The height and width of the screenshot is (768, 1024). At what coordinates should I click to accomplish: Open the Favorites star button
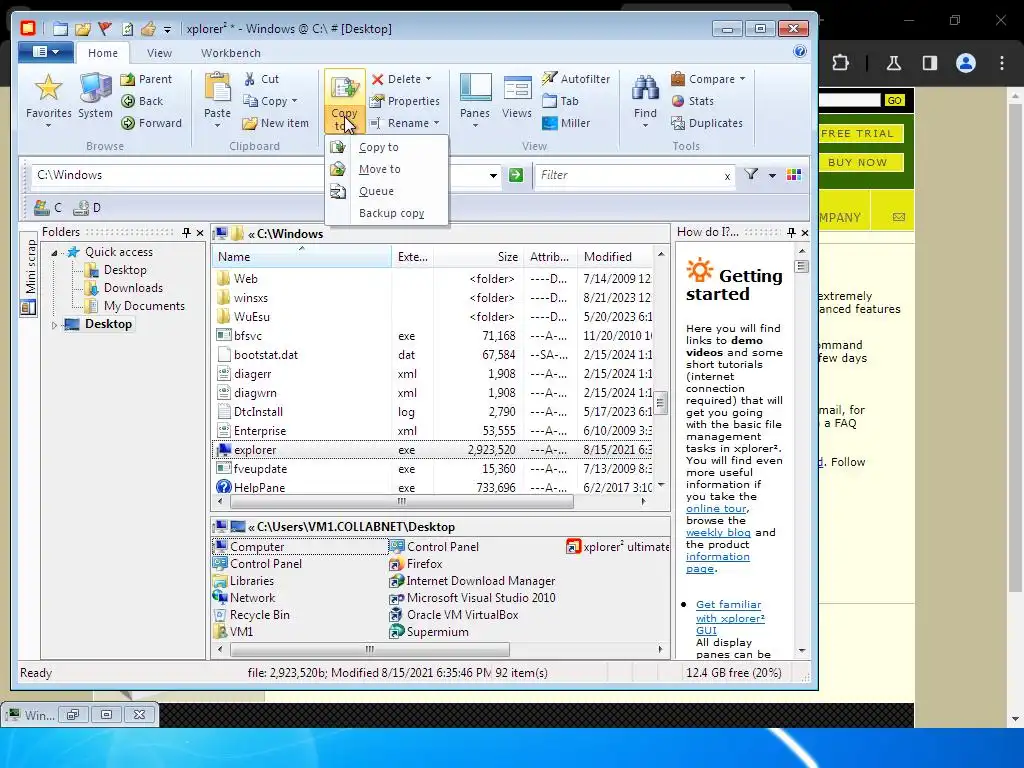pos(48,98)
